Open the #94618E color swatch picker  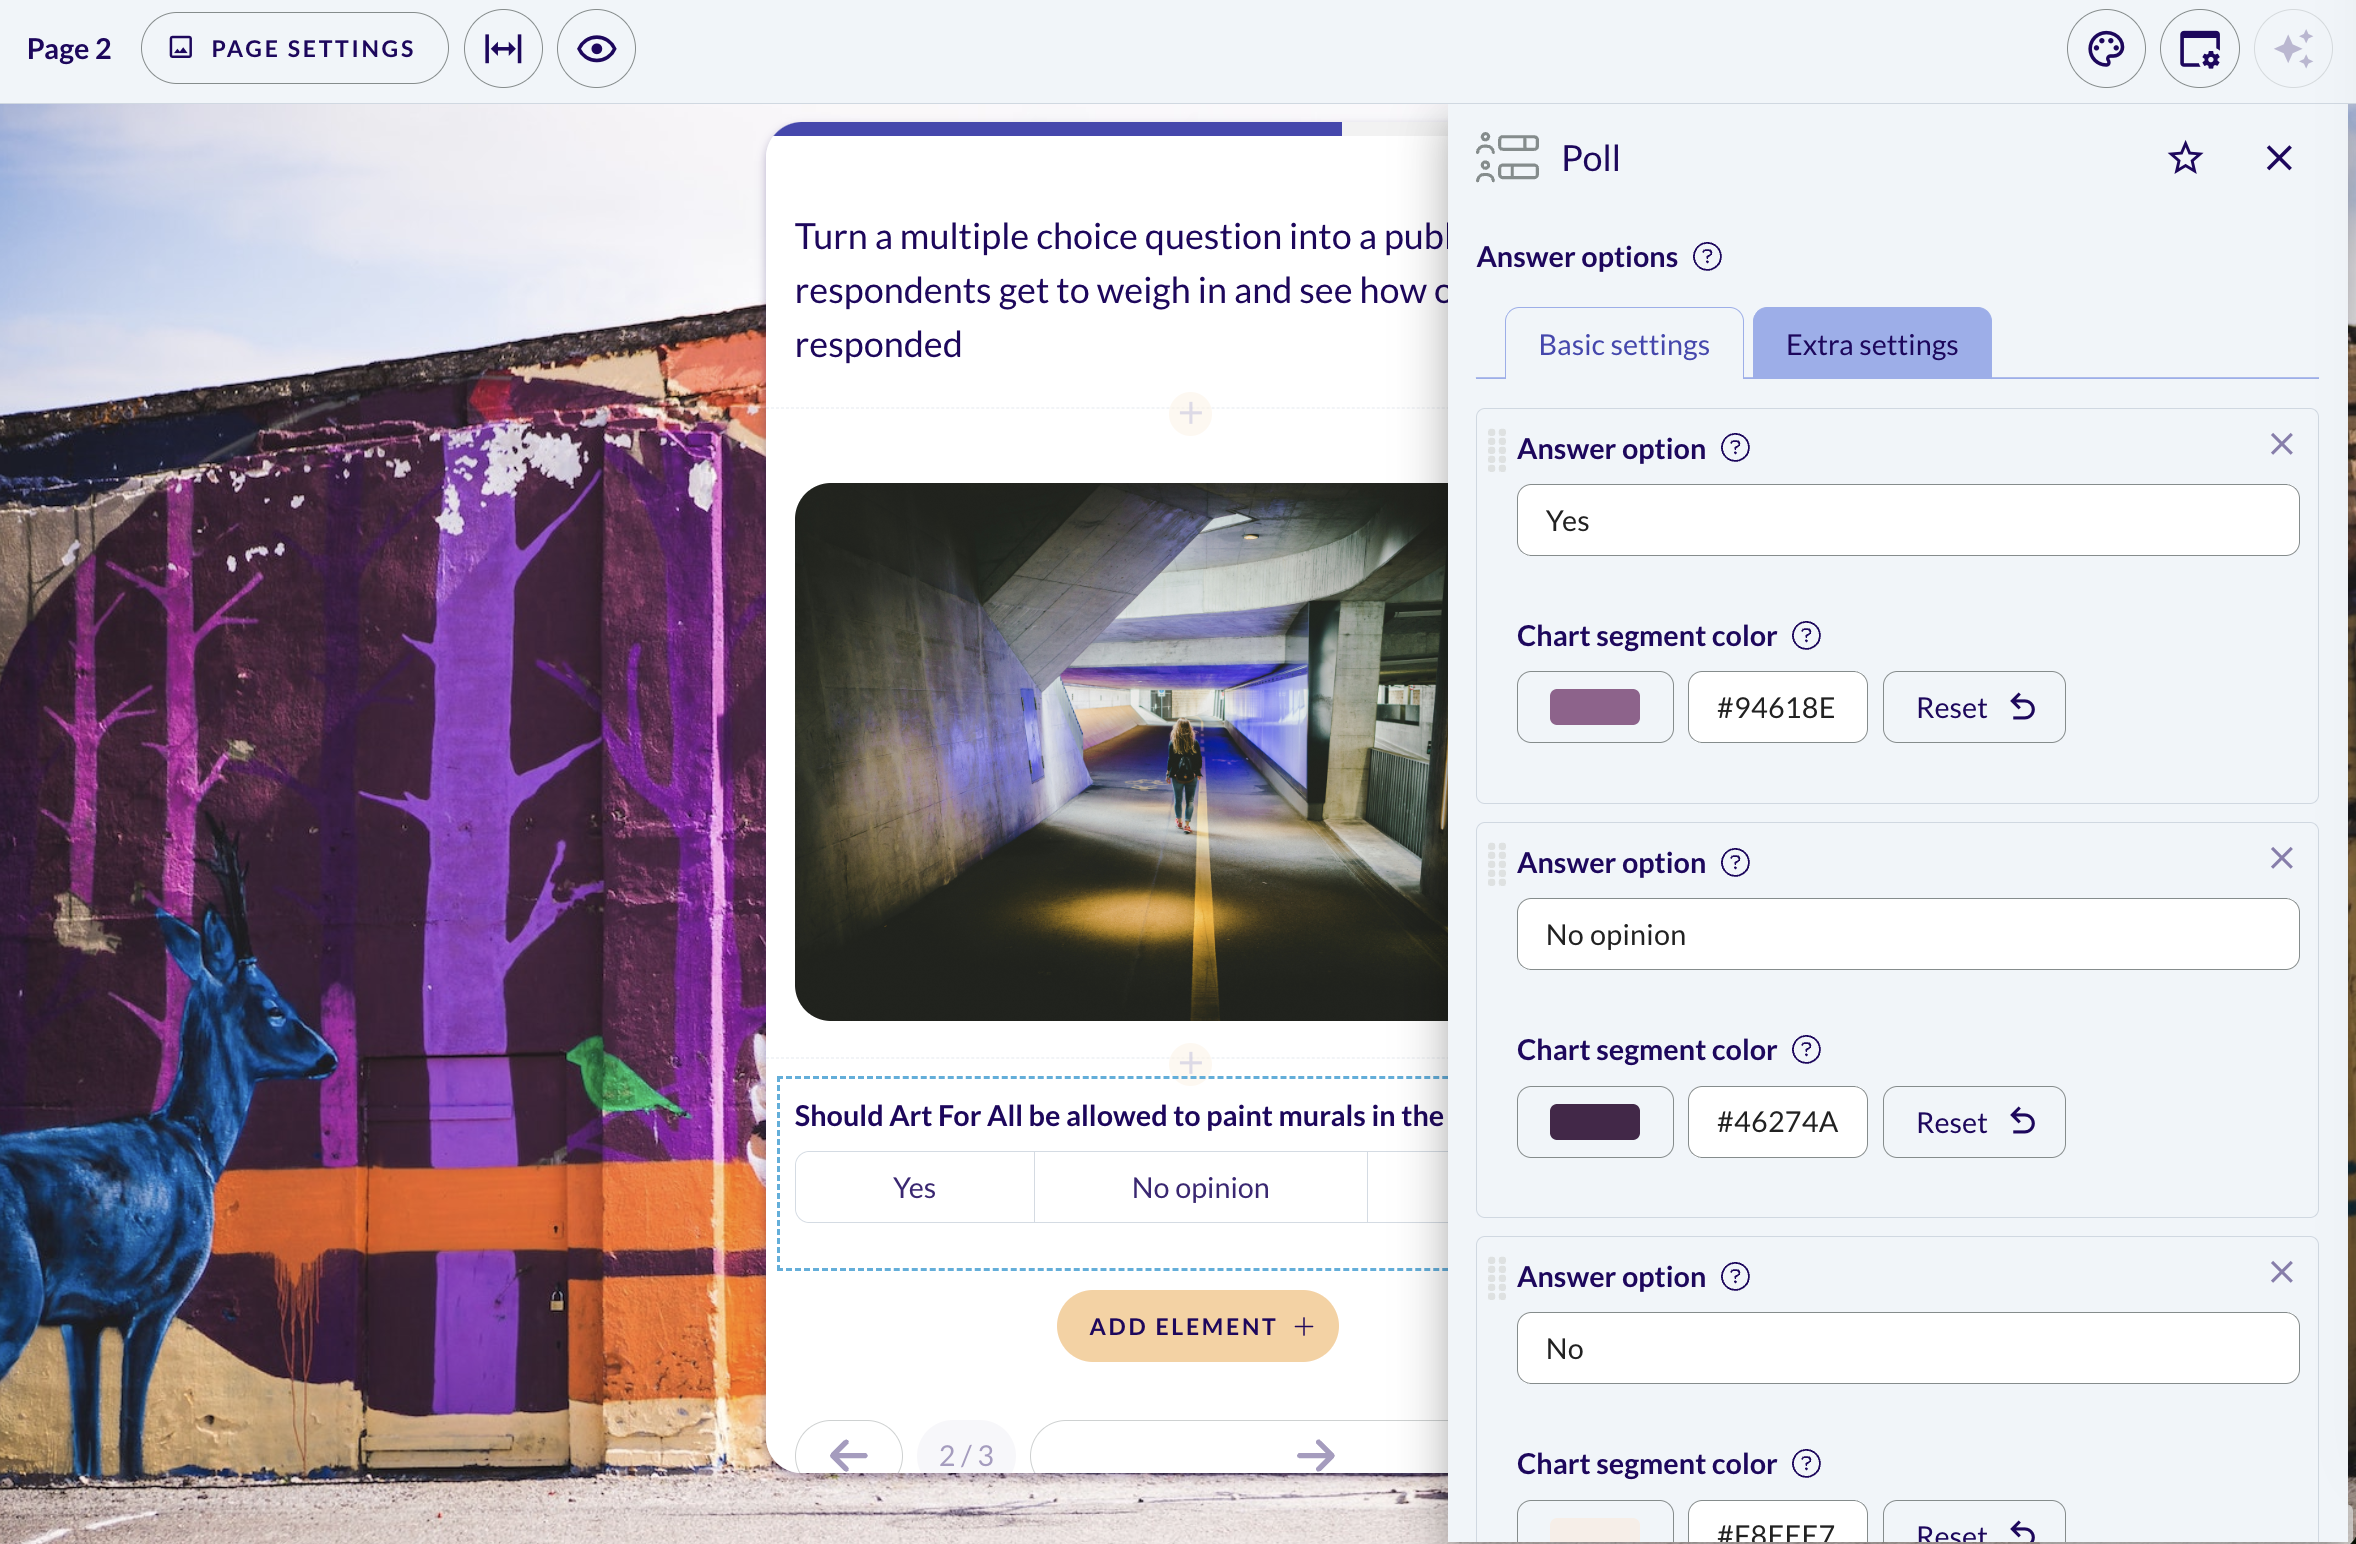[x=1594, y=707]
